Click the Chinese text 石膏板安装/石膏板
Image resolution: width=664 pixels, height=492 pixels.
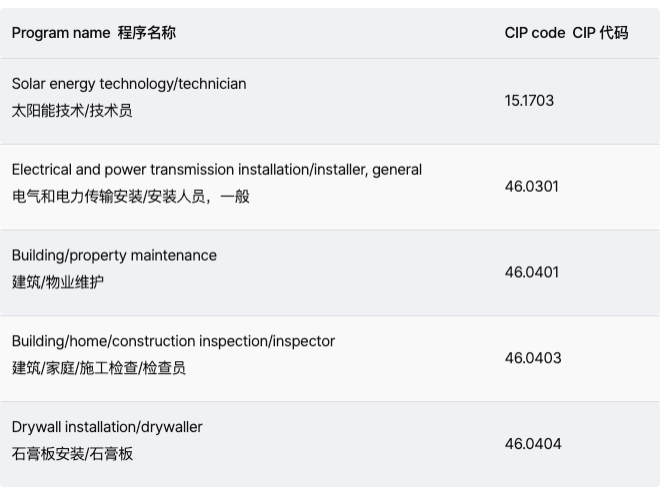pos(72,455)
